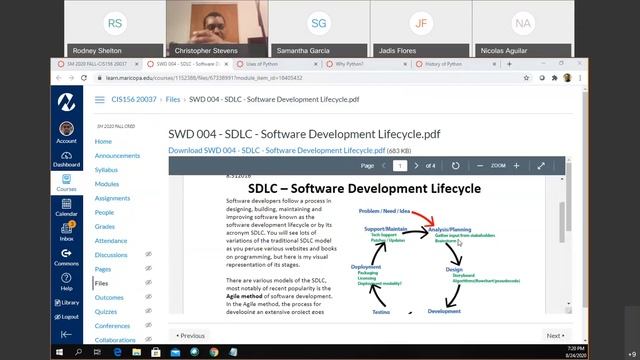Click hidden-eye icon next to Pages
The height and width of the screenshot is (360, 640).
(149, 269)
